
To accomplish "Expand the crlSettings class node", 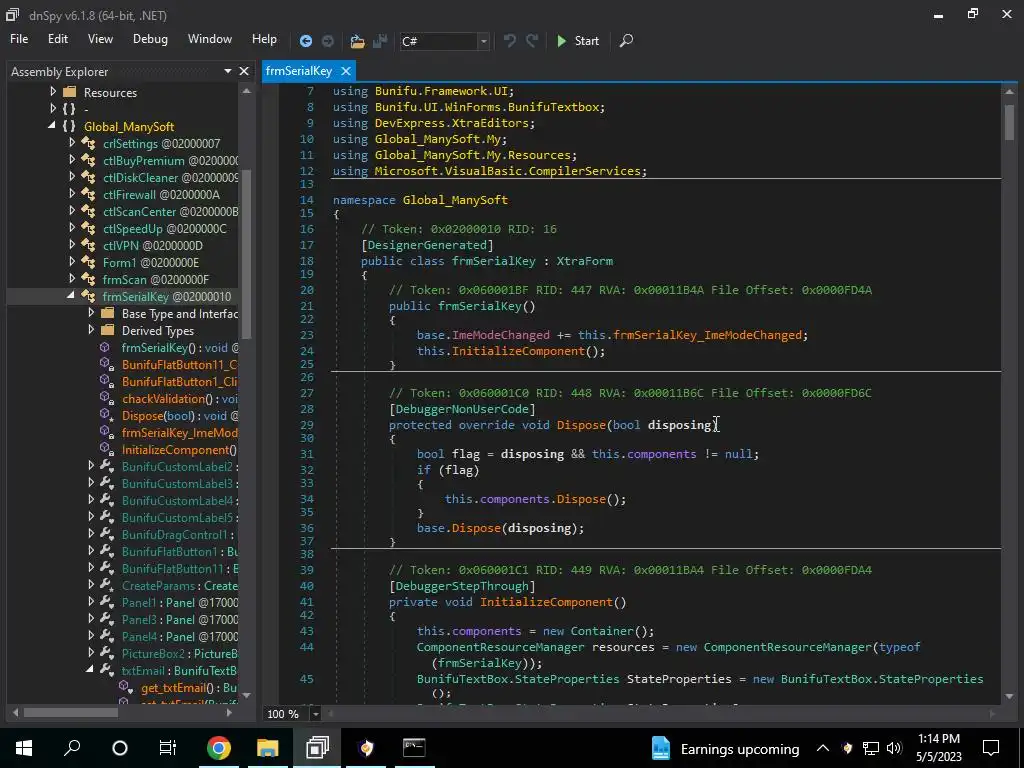I will 72,142.
